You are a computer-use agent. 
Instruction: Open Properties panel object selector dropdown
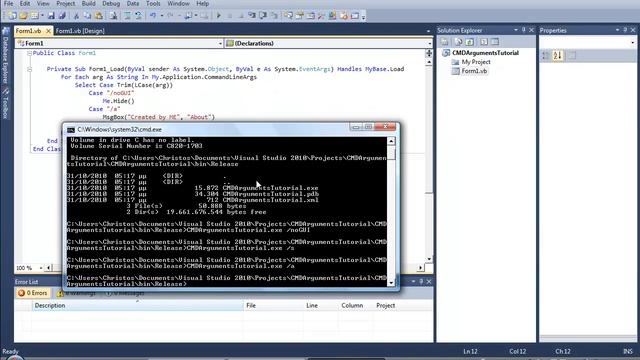point(633,42)
